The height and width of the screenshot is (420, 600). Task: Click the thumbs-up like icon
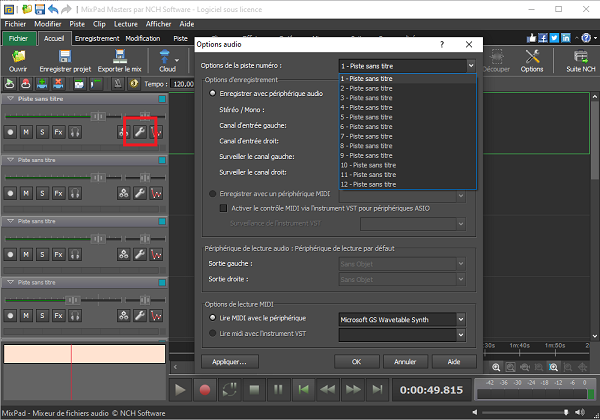531,38
